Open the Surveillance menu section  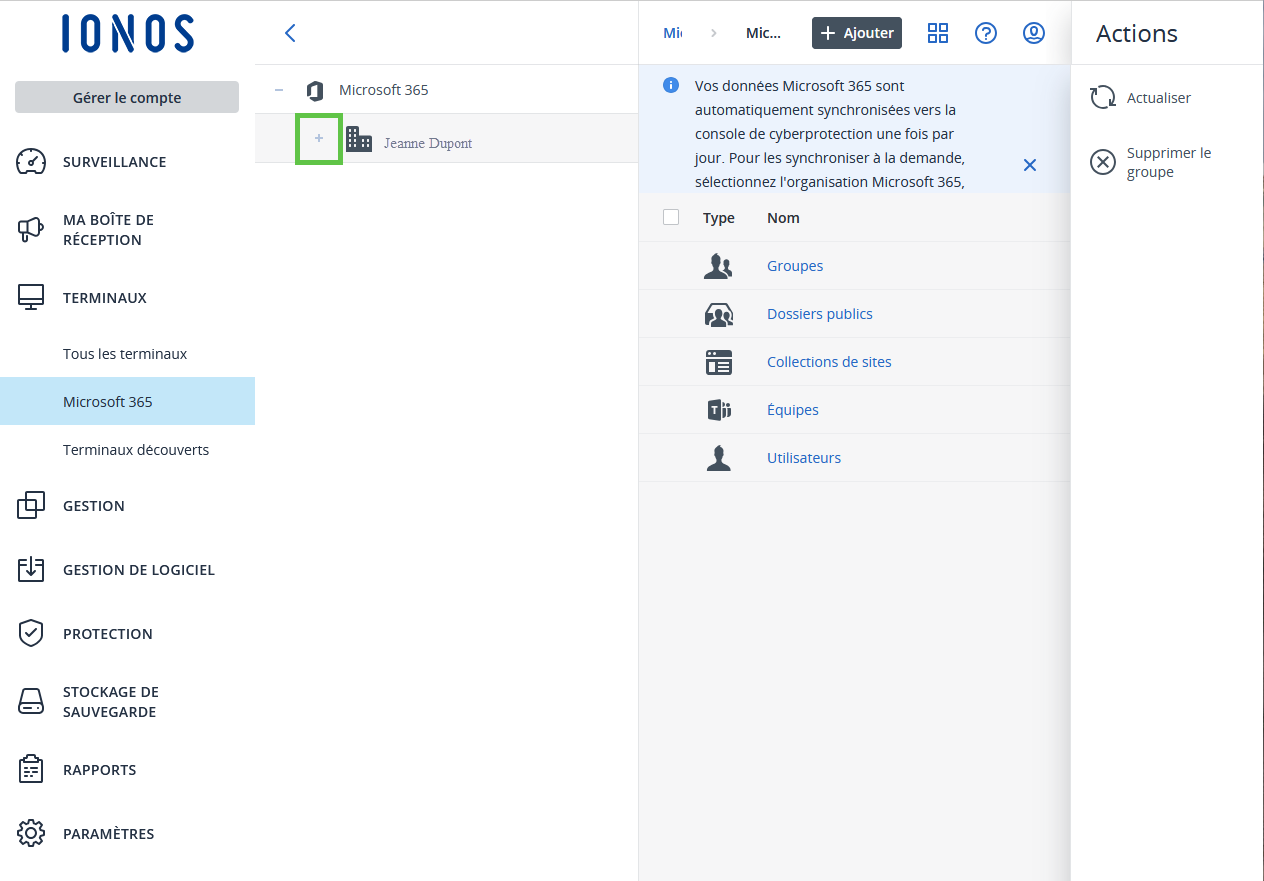pyautogui.click(x=114, y=162)
